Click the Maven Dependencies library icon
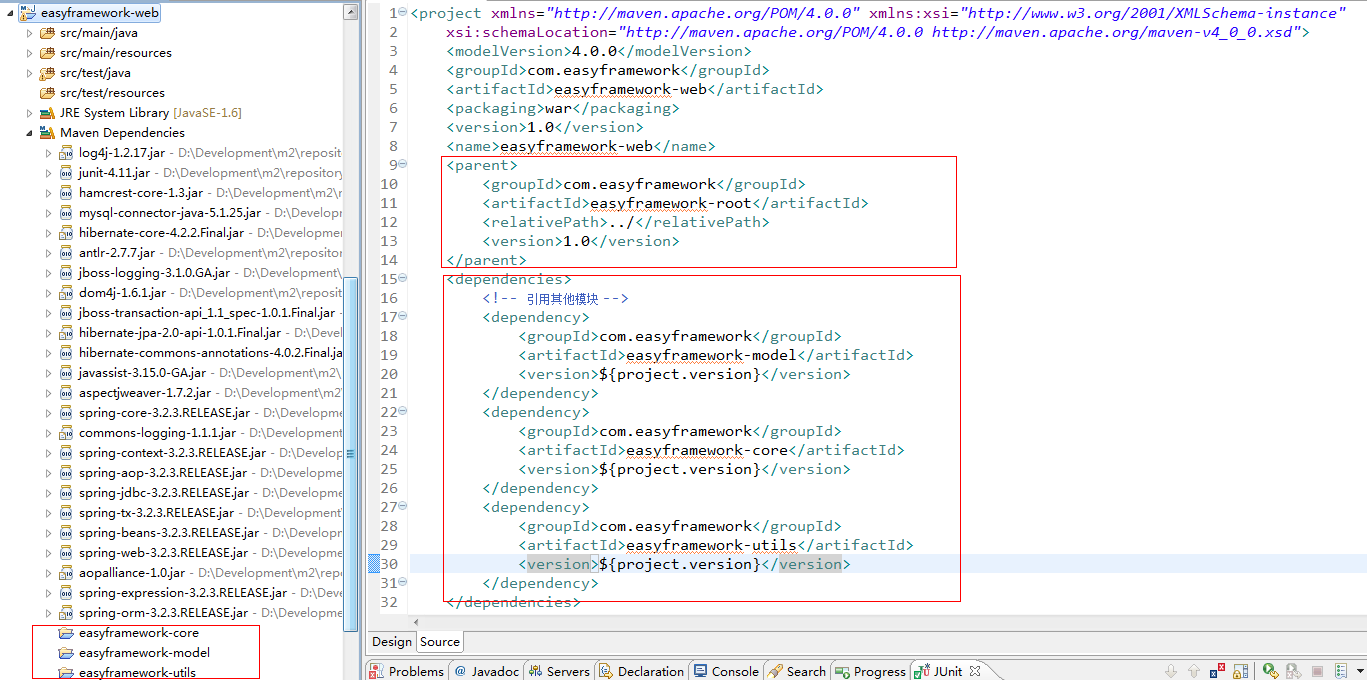The height and width of the screenshot is (680, 1367). [x=47, y=133]
